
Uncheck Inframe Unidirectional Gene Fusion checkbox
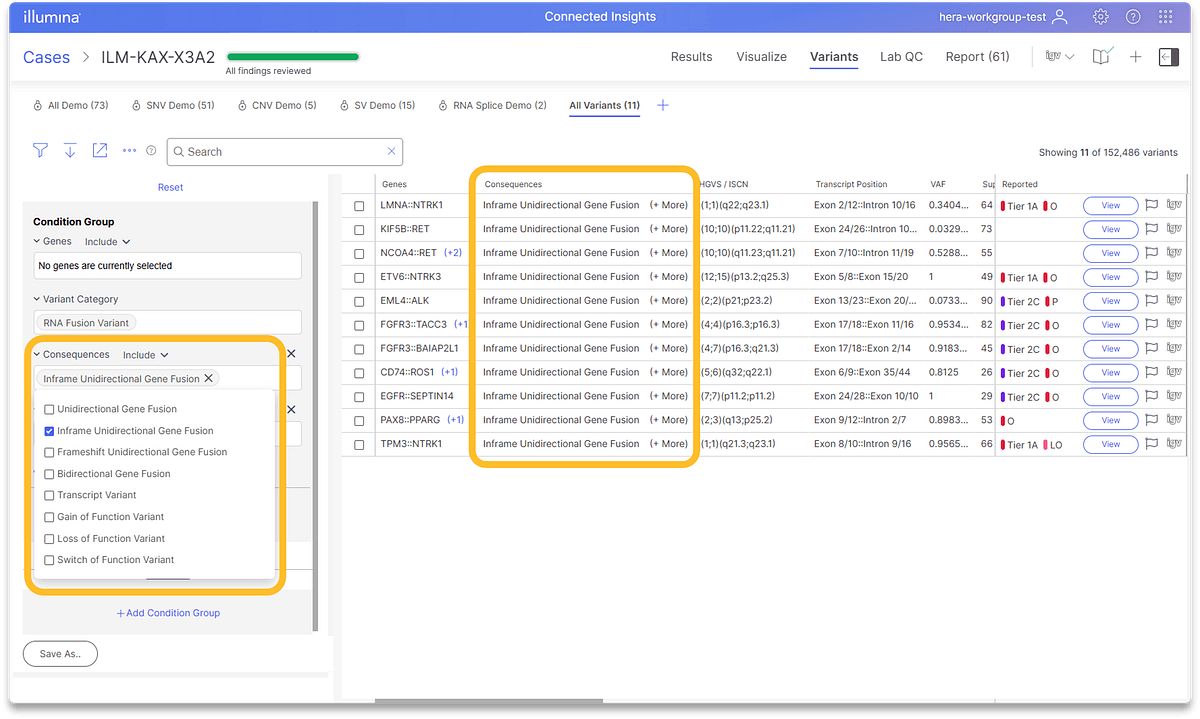pyautogui.click(x=50, y=431)
